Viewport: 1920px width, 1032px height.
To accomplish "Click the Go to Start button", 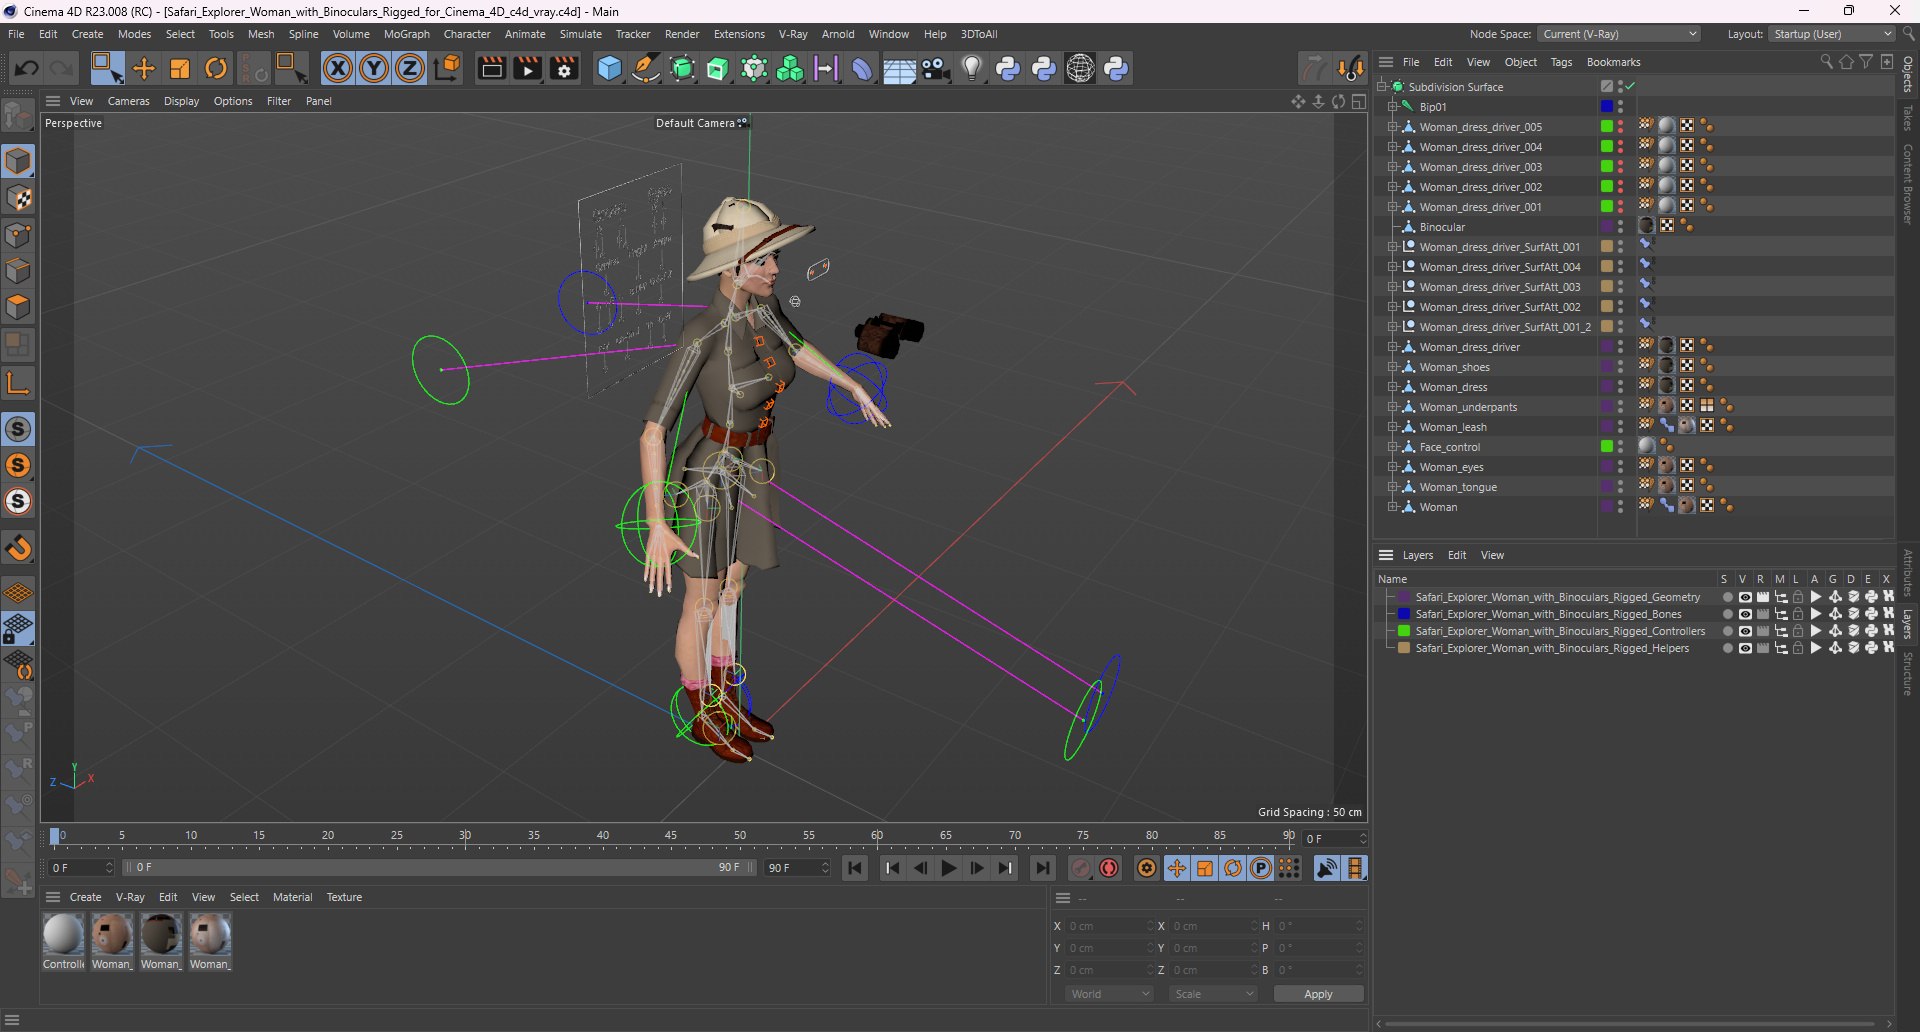I will (x=855, y=868).
